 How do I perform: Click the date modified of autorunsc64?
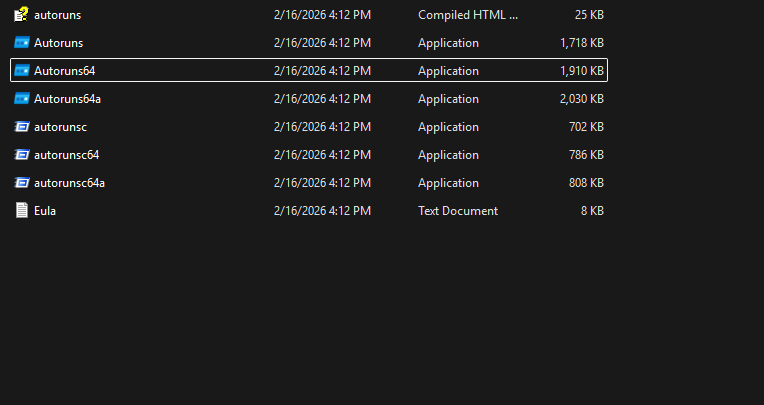click(322, 155)
